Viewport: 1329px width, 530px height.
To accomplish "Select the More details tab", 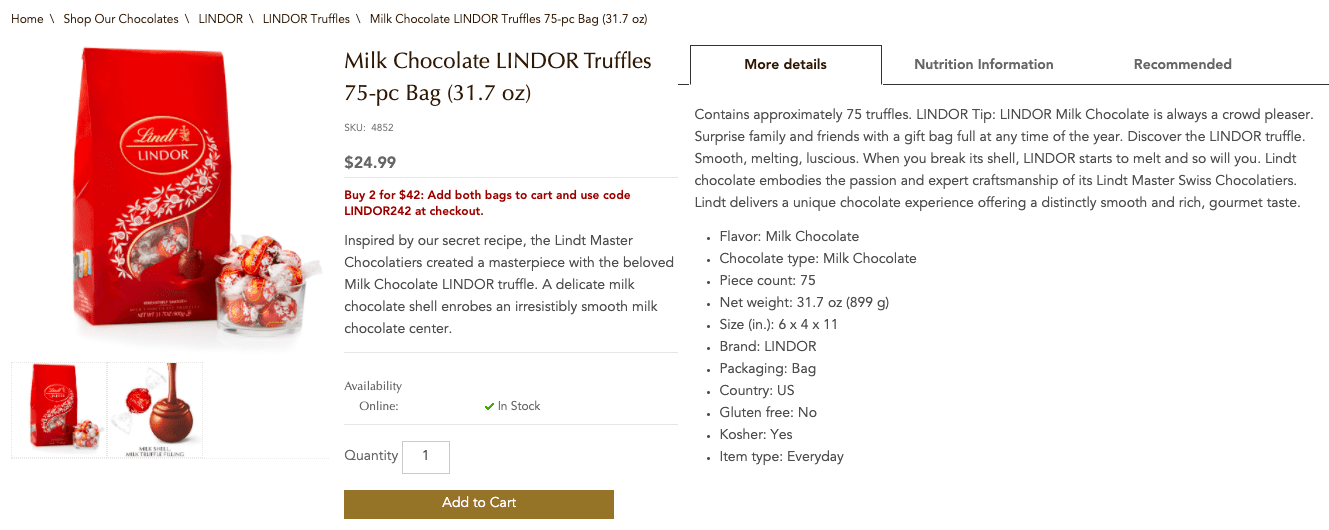I will [785, 65].
